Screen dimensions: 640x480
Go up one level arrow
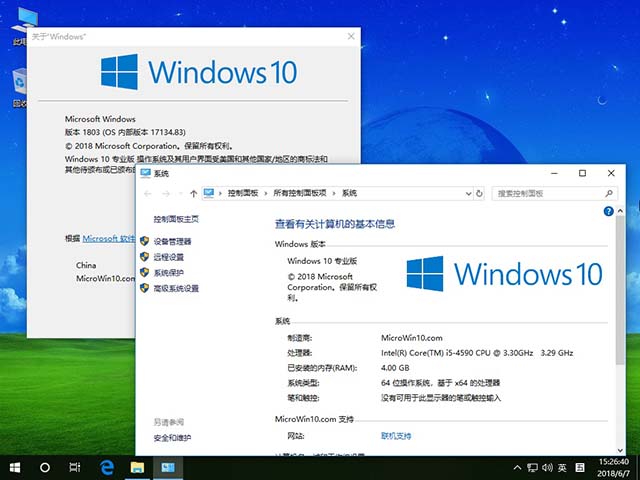pyautogui.click(x=193, y=193)
